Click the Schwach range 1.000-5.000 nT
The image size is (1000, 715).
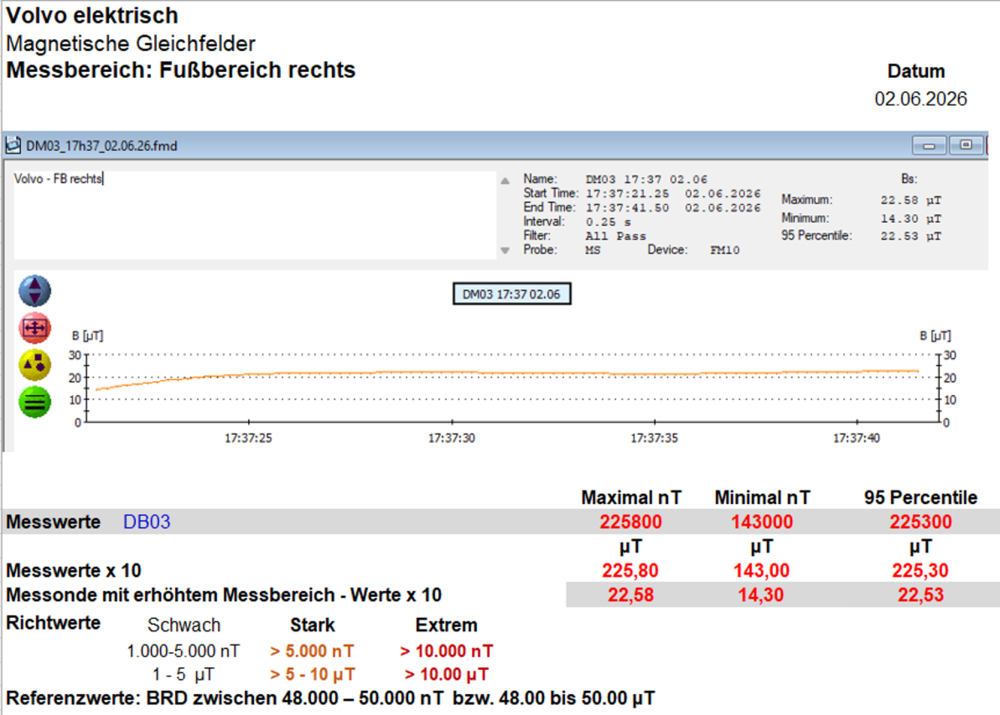184,651
